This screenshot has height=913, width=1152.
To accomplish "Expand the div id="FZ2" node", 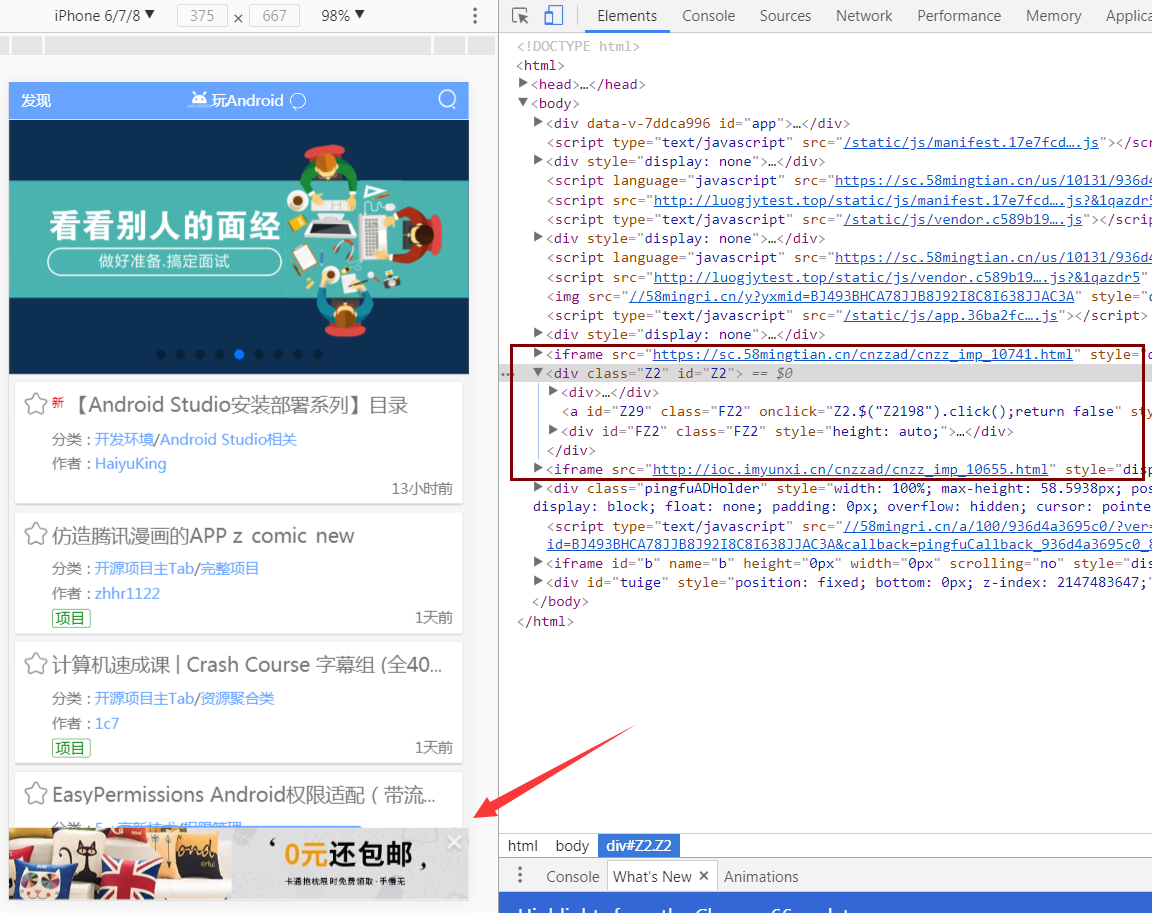I will 553,430.
